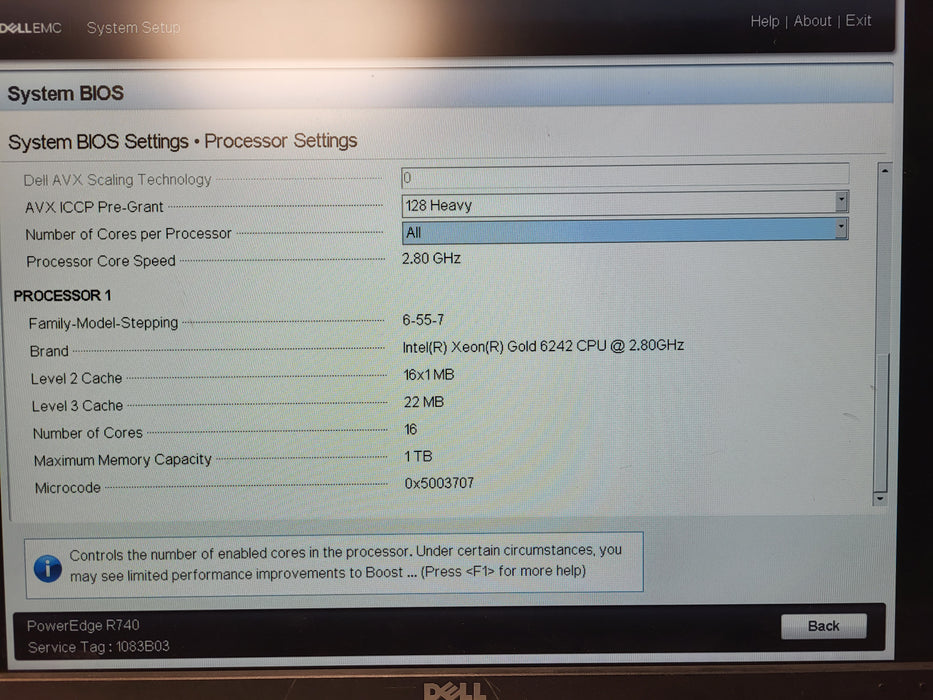
Task: Click the Dell AVX Scaling Technology label
Action: [117, 179]
